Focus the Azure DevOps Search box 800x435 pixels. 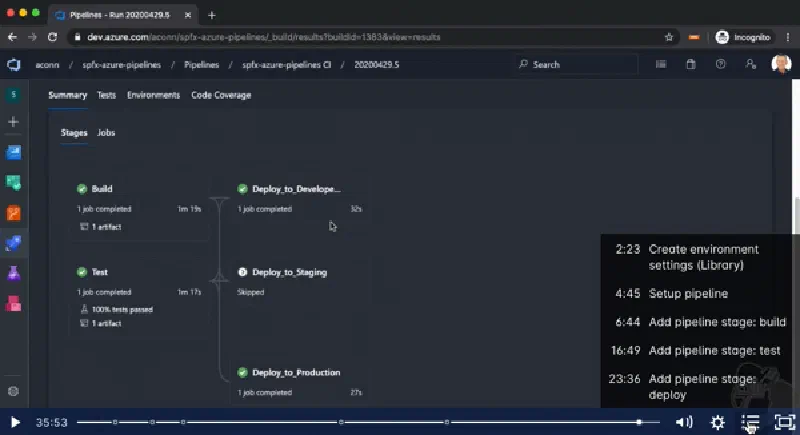click(x=576, y=65)
